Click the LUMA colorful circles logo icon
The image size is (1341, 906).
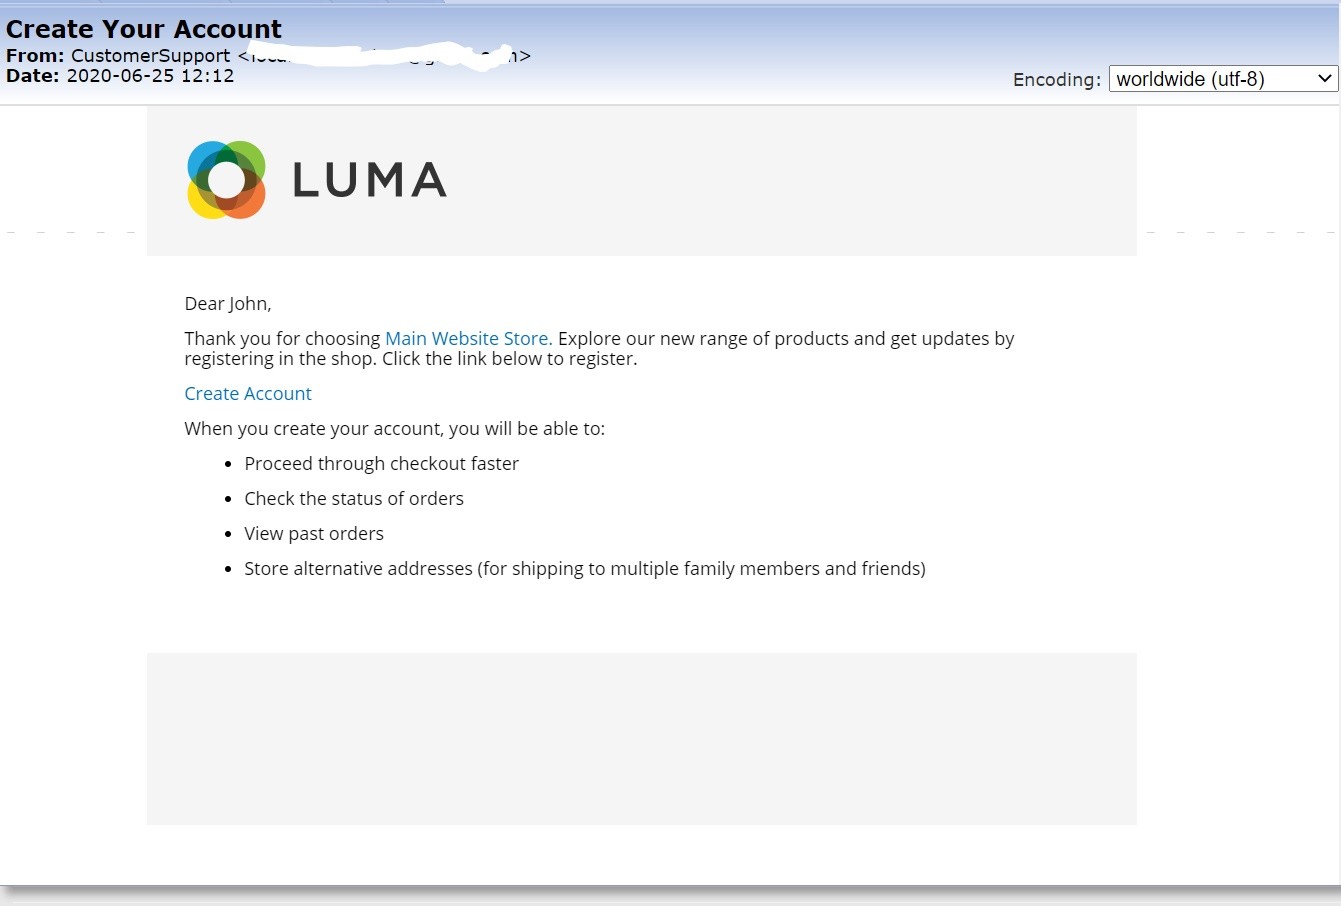coord(226,180)
